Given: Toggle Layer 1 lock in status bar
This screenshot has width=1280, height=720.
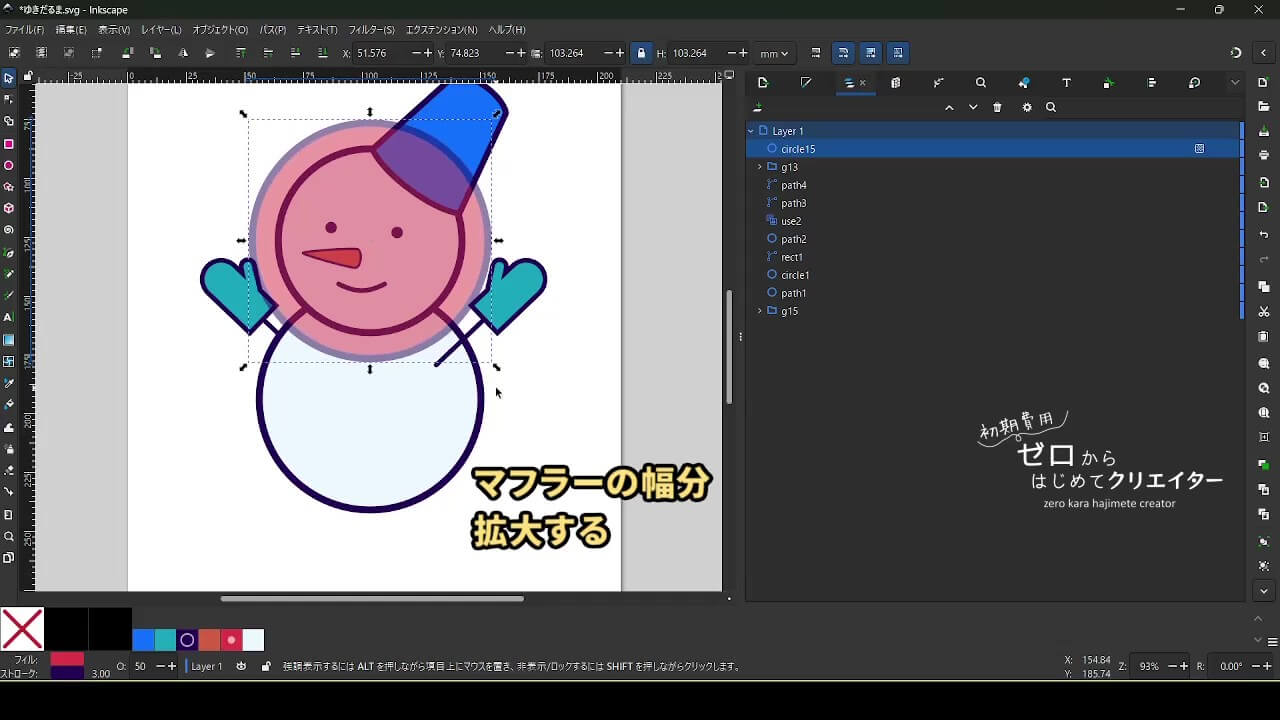Looking at the screenshot, I should [265, 666].
